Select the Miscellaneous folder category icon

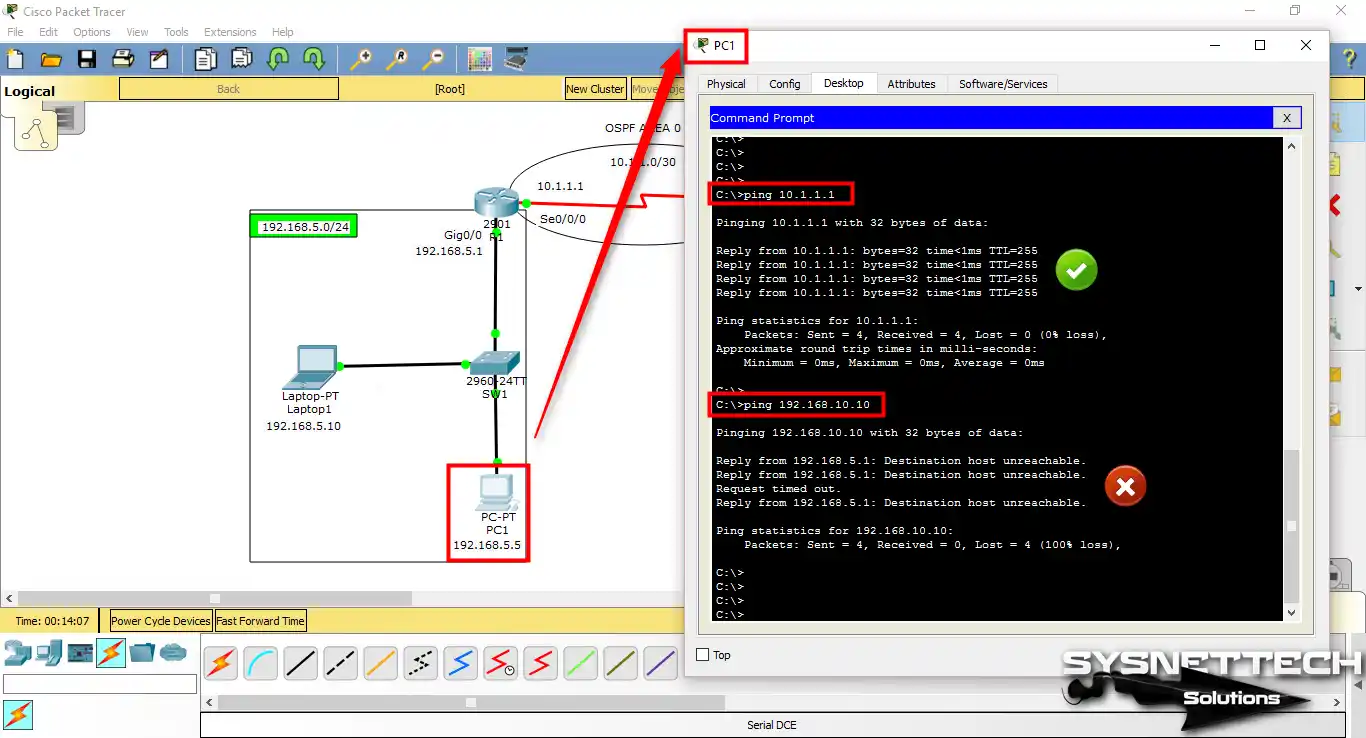click(142, 653)
